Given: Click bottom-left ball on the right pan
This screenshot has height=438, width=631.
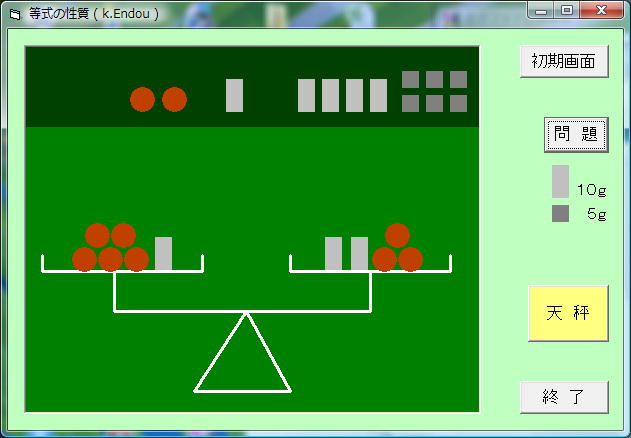Looking at the screenshot, I should [385, 259].
